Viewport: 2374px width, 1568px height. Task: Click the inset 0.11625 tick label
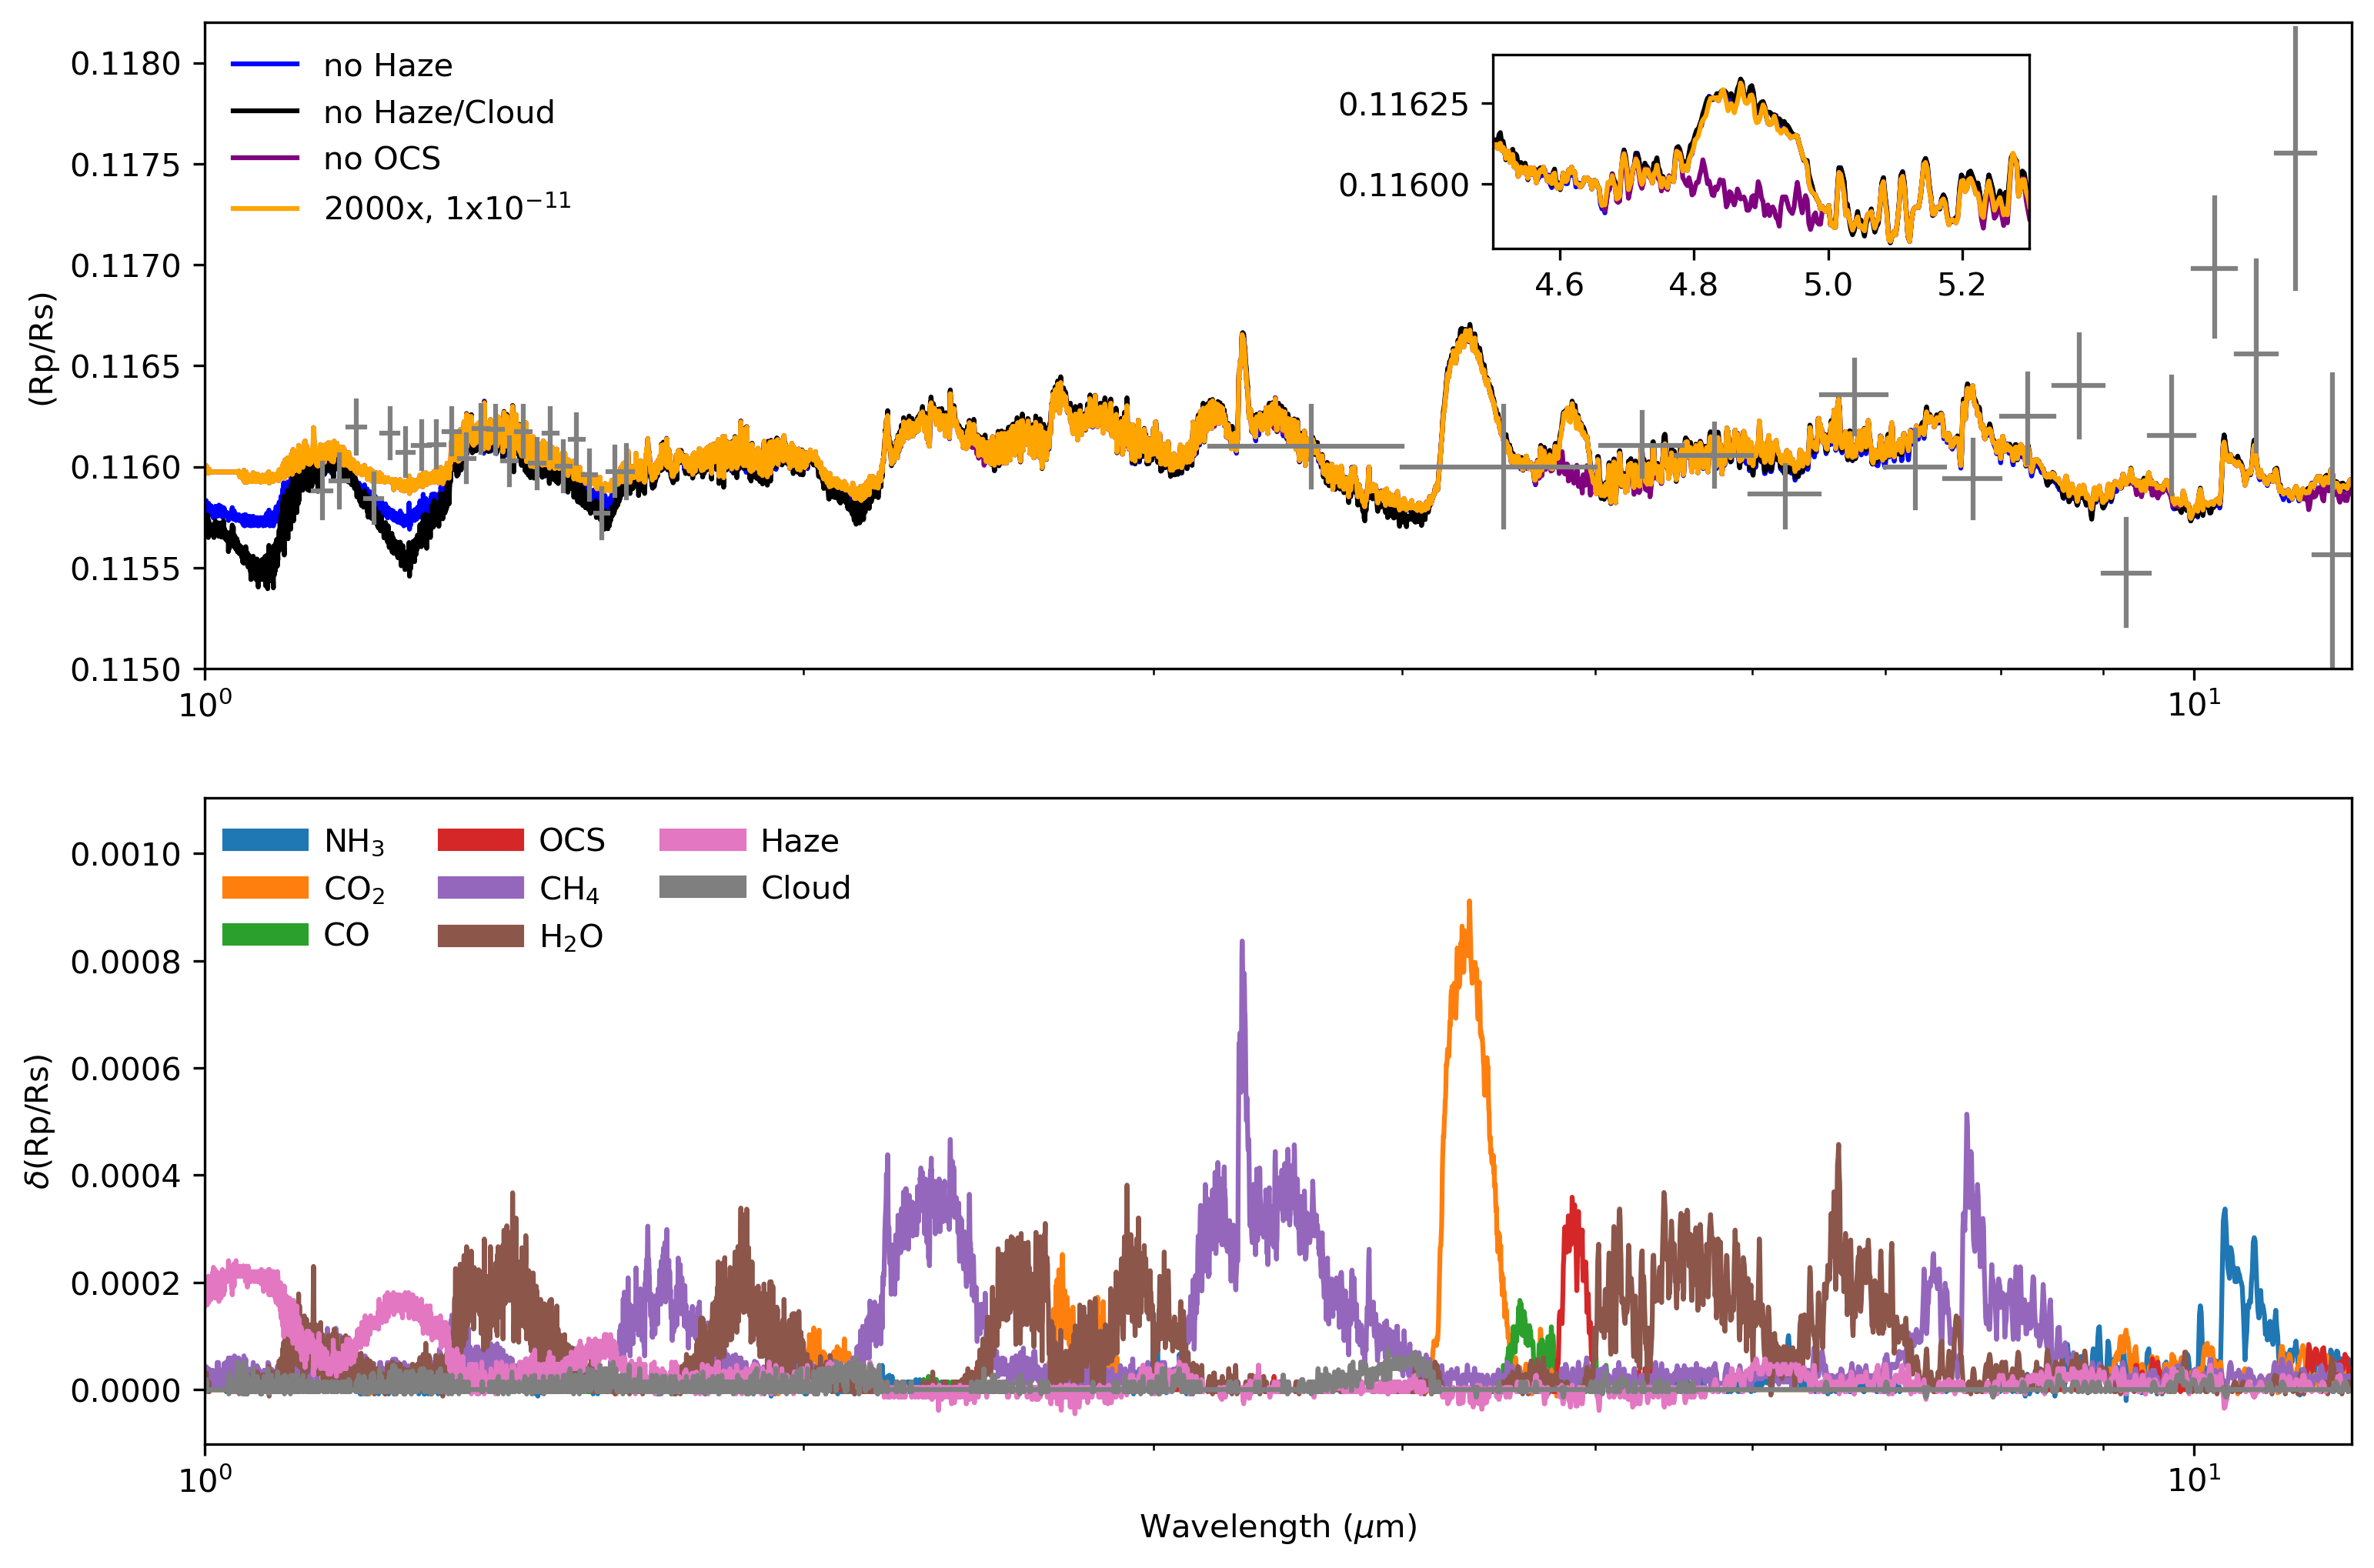(x=1403, y=104)
